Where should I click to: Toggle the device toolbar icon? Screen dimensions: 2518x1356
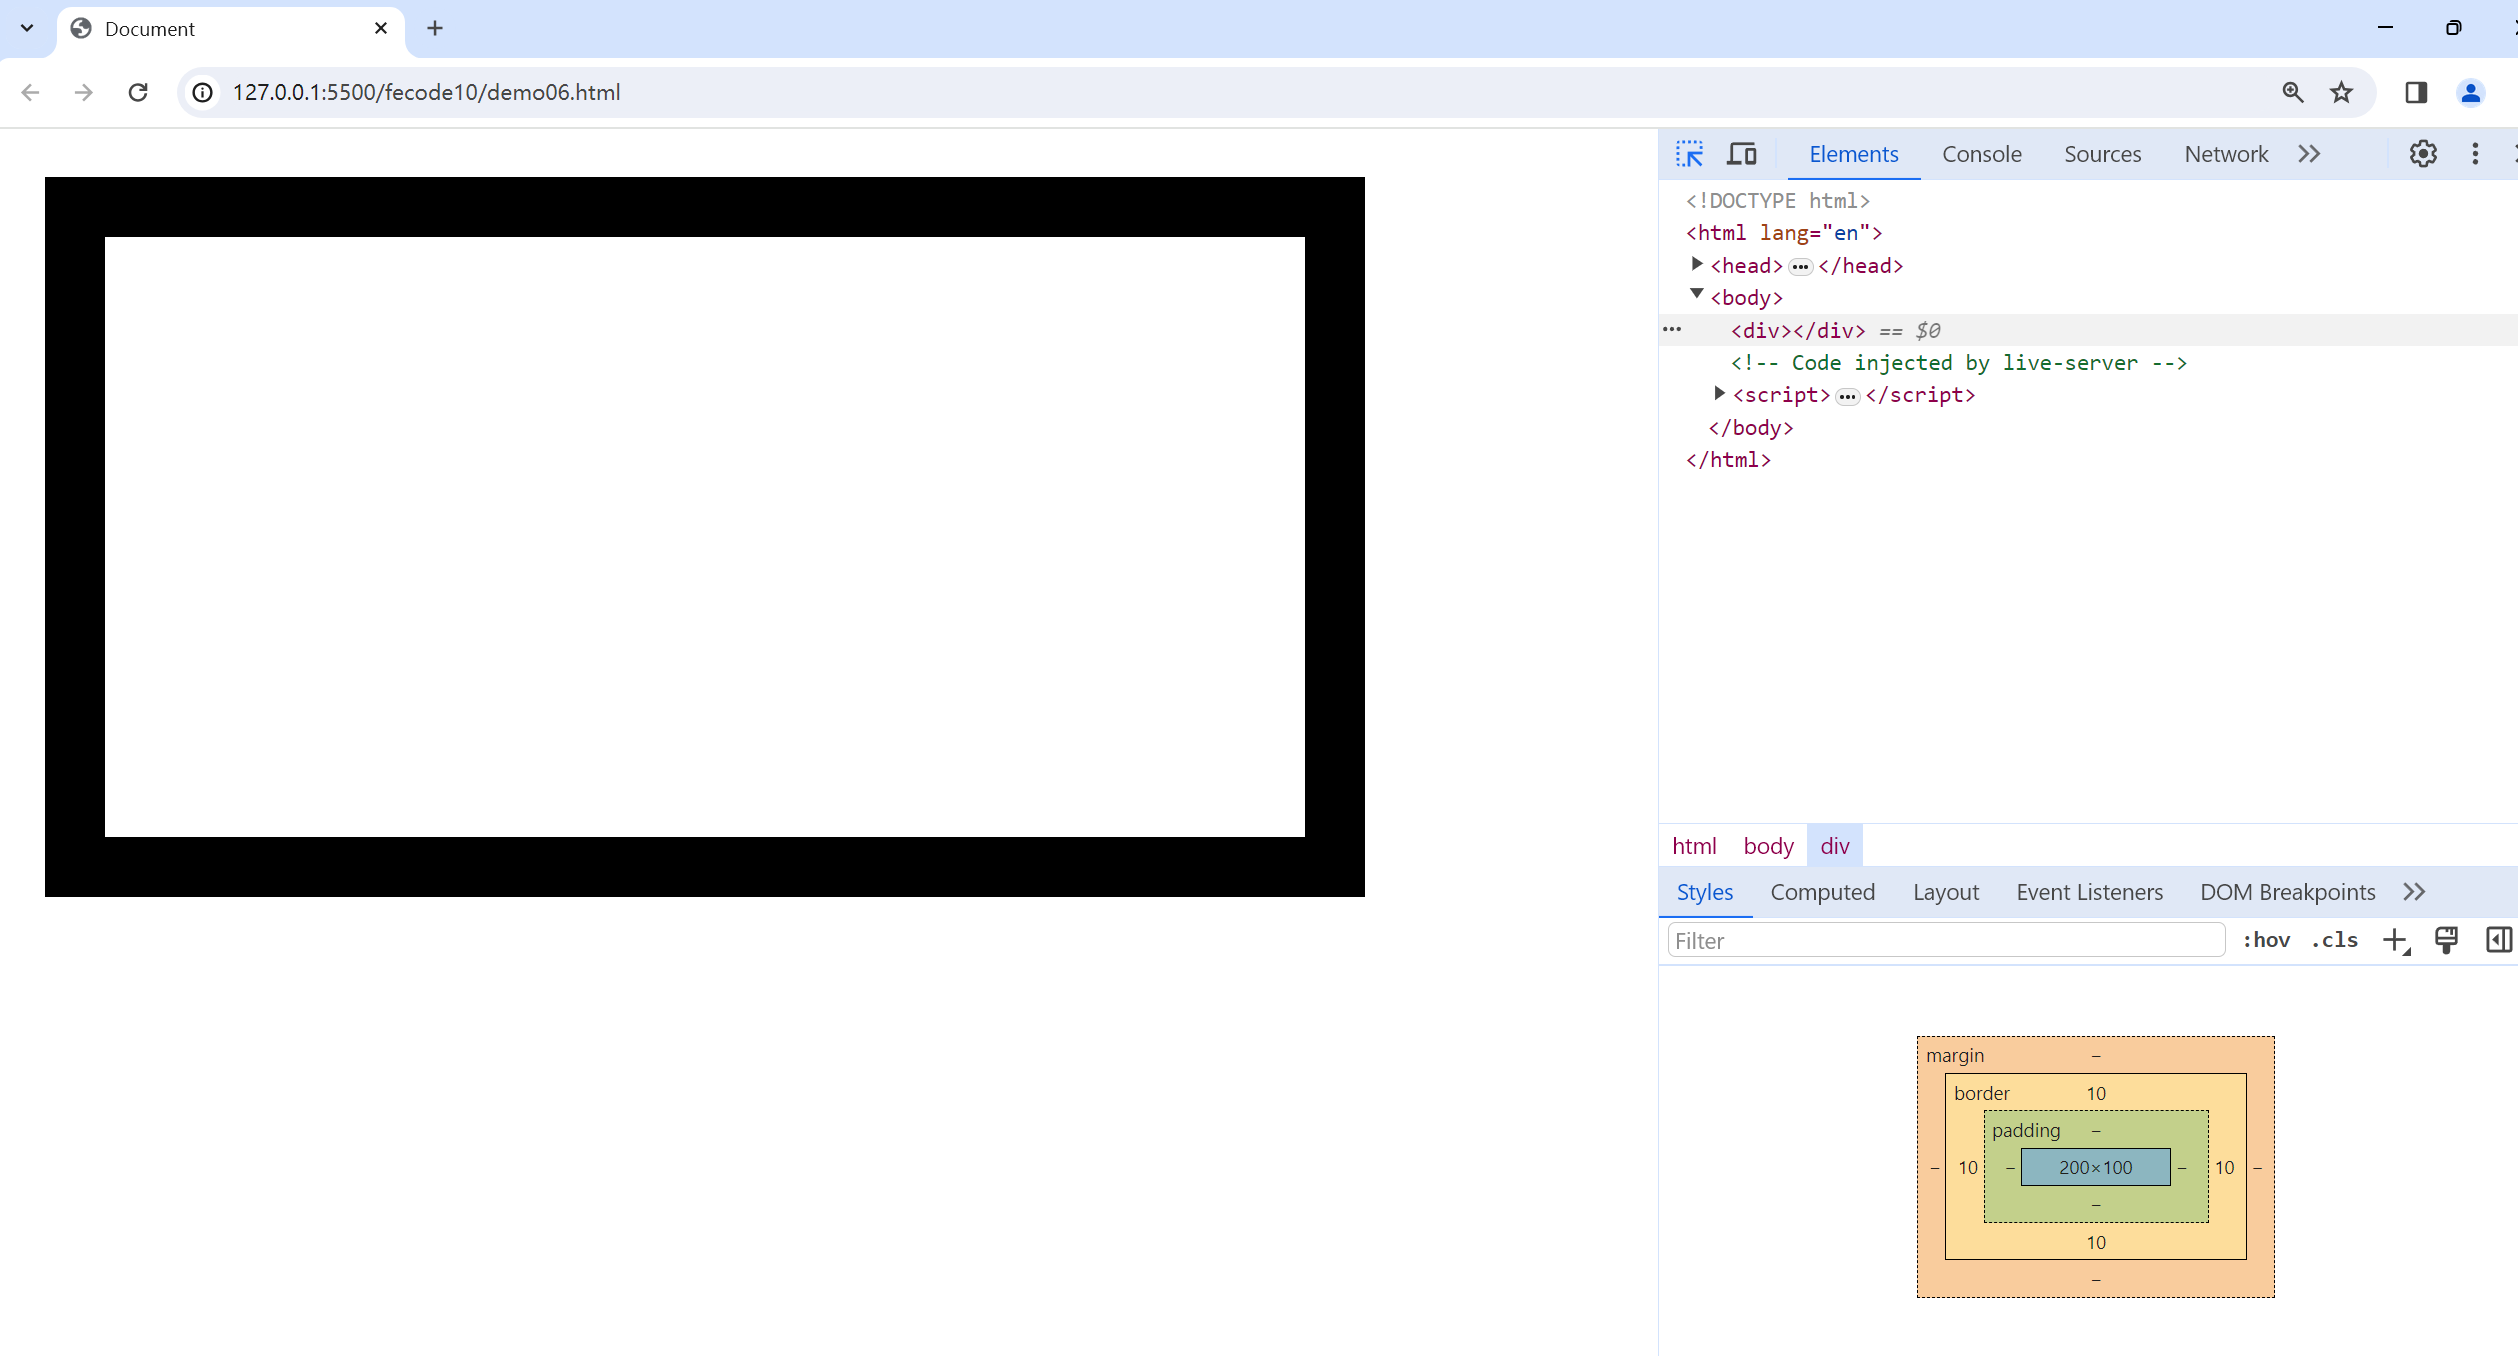(x=1742, y=154)
